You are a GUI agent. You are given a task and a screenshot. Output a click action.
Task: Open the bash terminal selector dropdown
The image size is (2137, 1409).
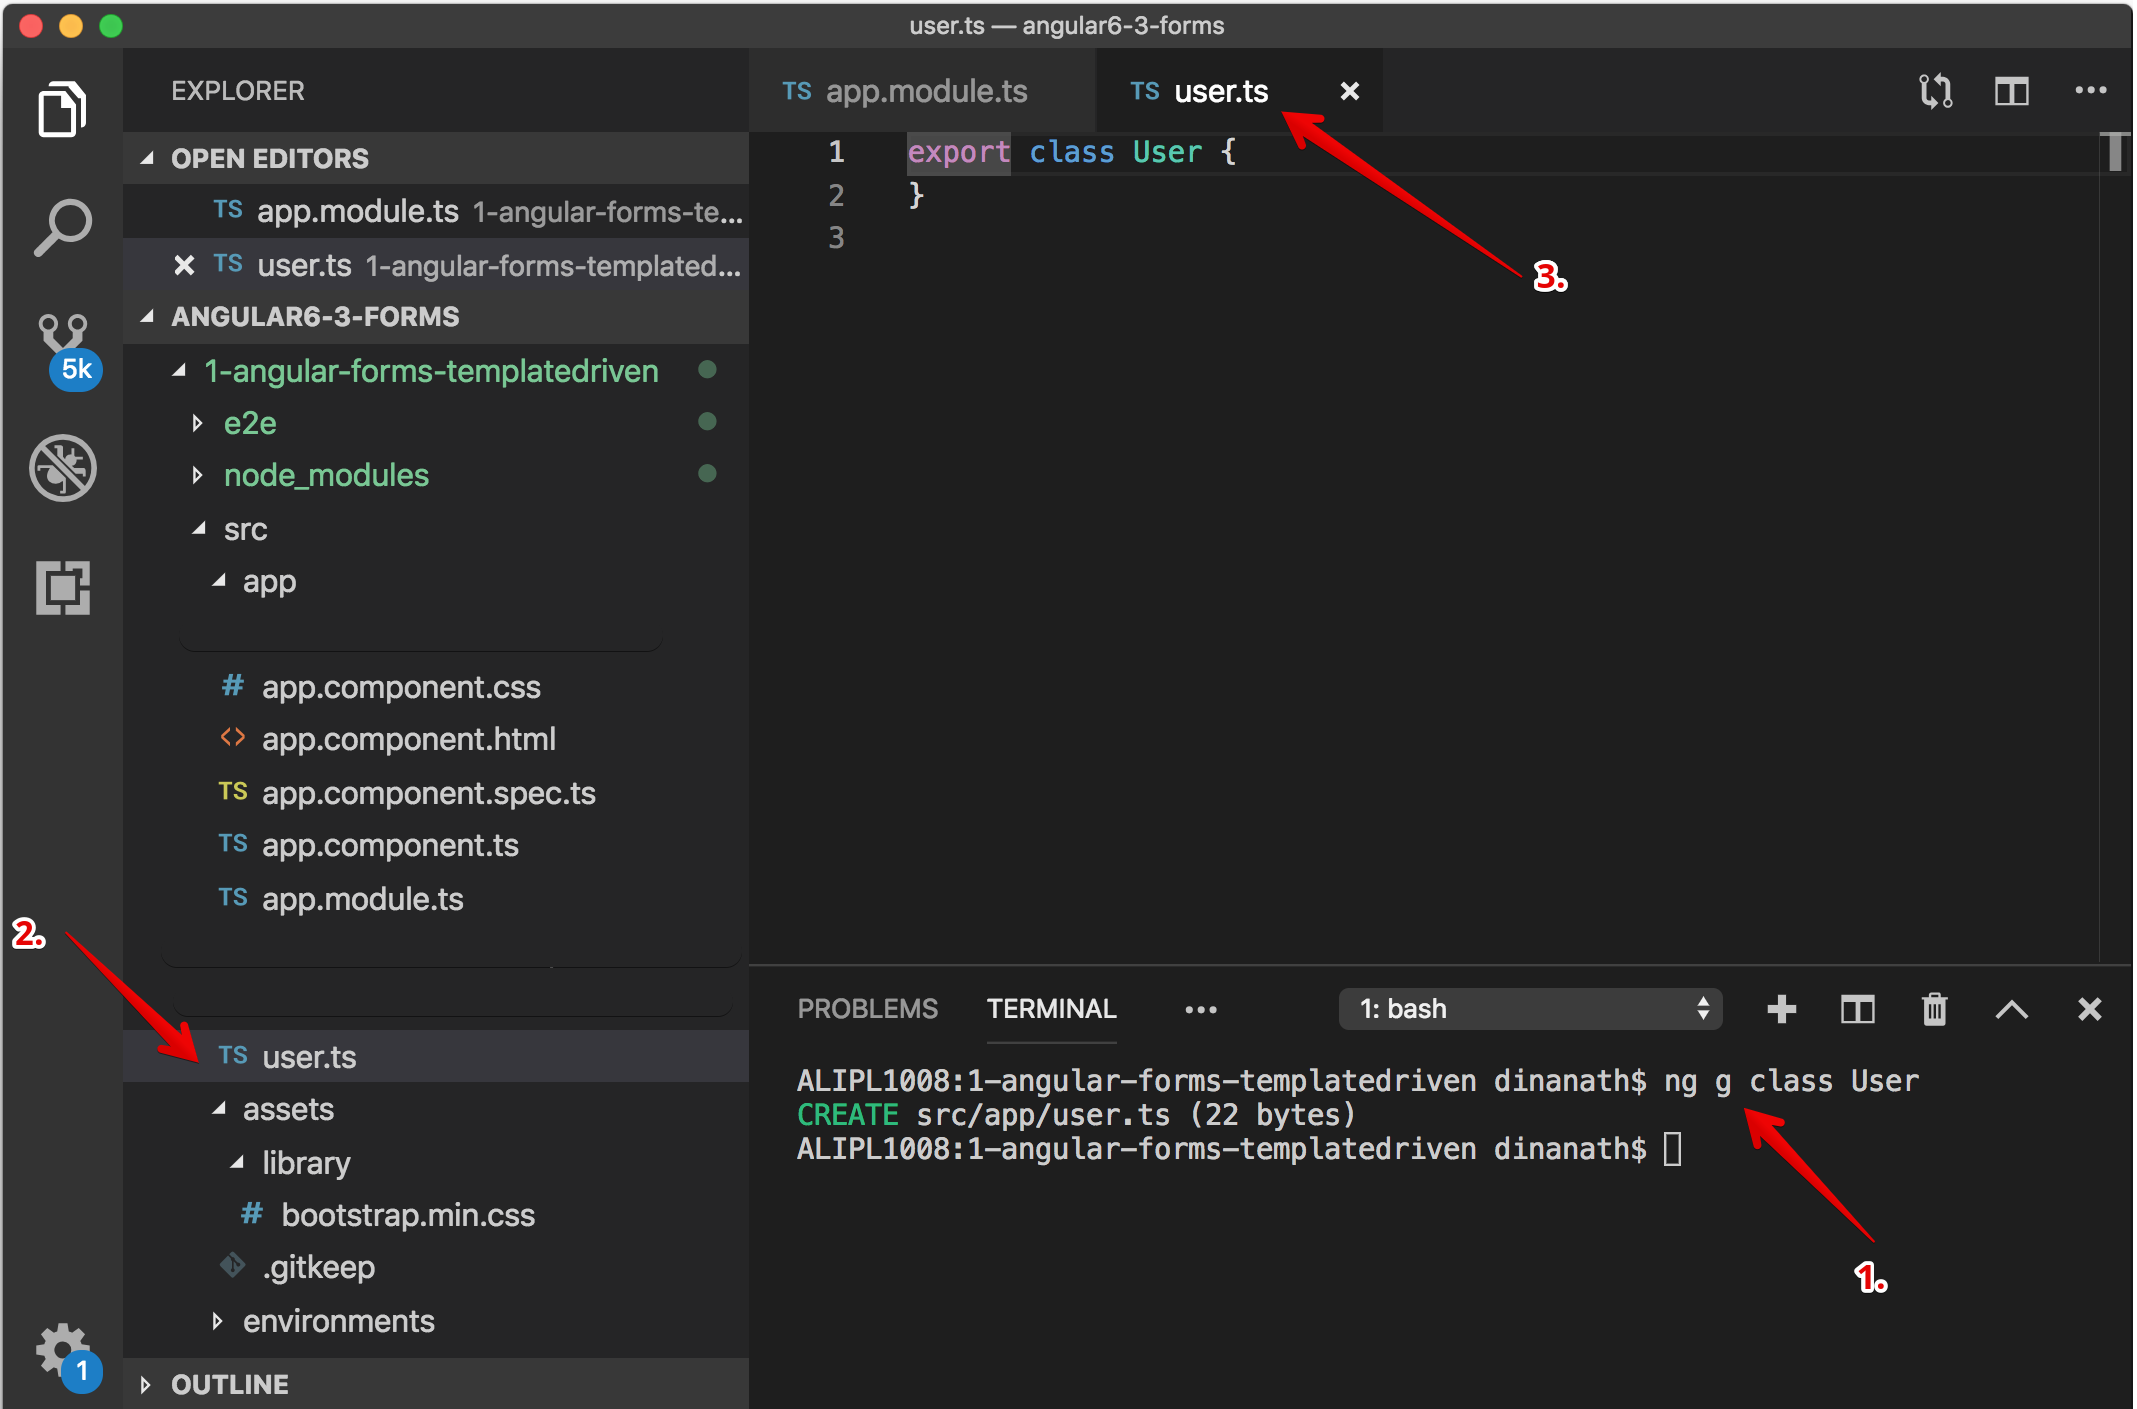[x=1530, y=1009]
